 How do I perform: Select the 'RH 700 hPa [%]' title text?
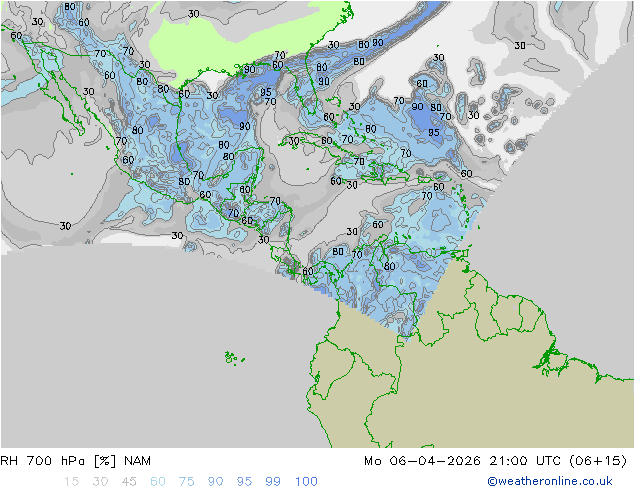click(x=58, y=461)
